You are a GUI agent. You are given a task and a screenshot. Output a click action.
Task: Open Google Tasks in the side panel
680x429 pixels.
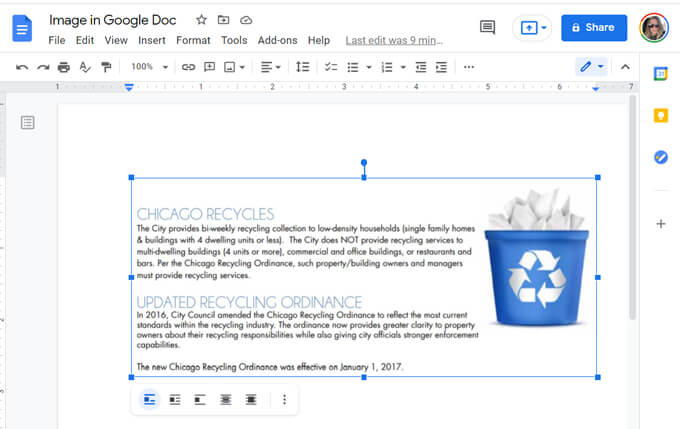[x=660, y=157]
